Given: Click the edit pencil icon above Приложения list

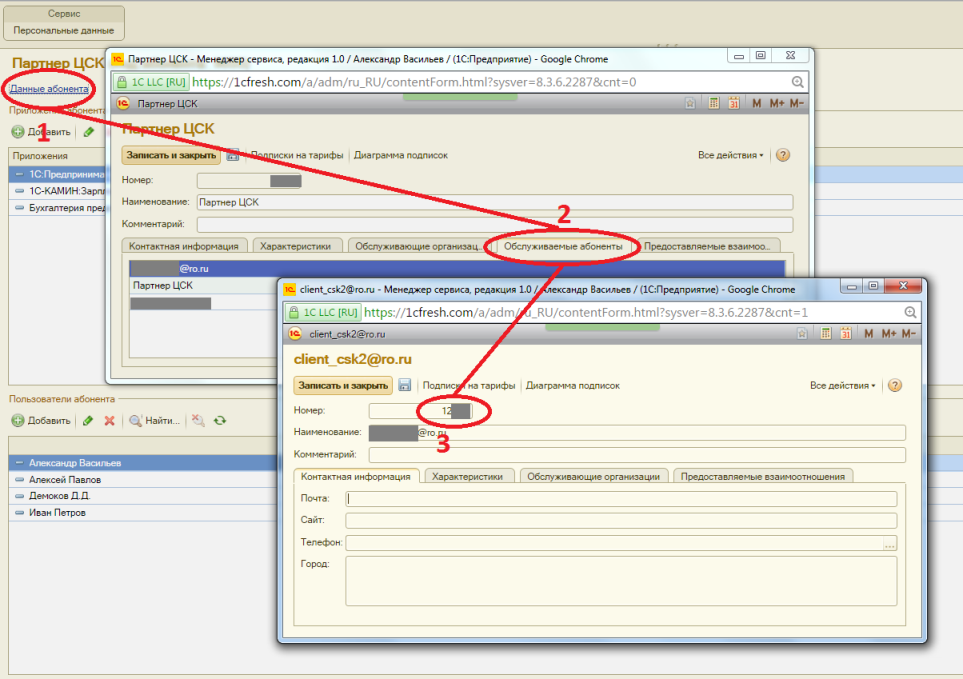Looking at the screenshot, I should (x=88, y=132).
